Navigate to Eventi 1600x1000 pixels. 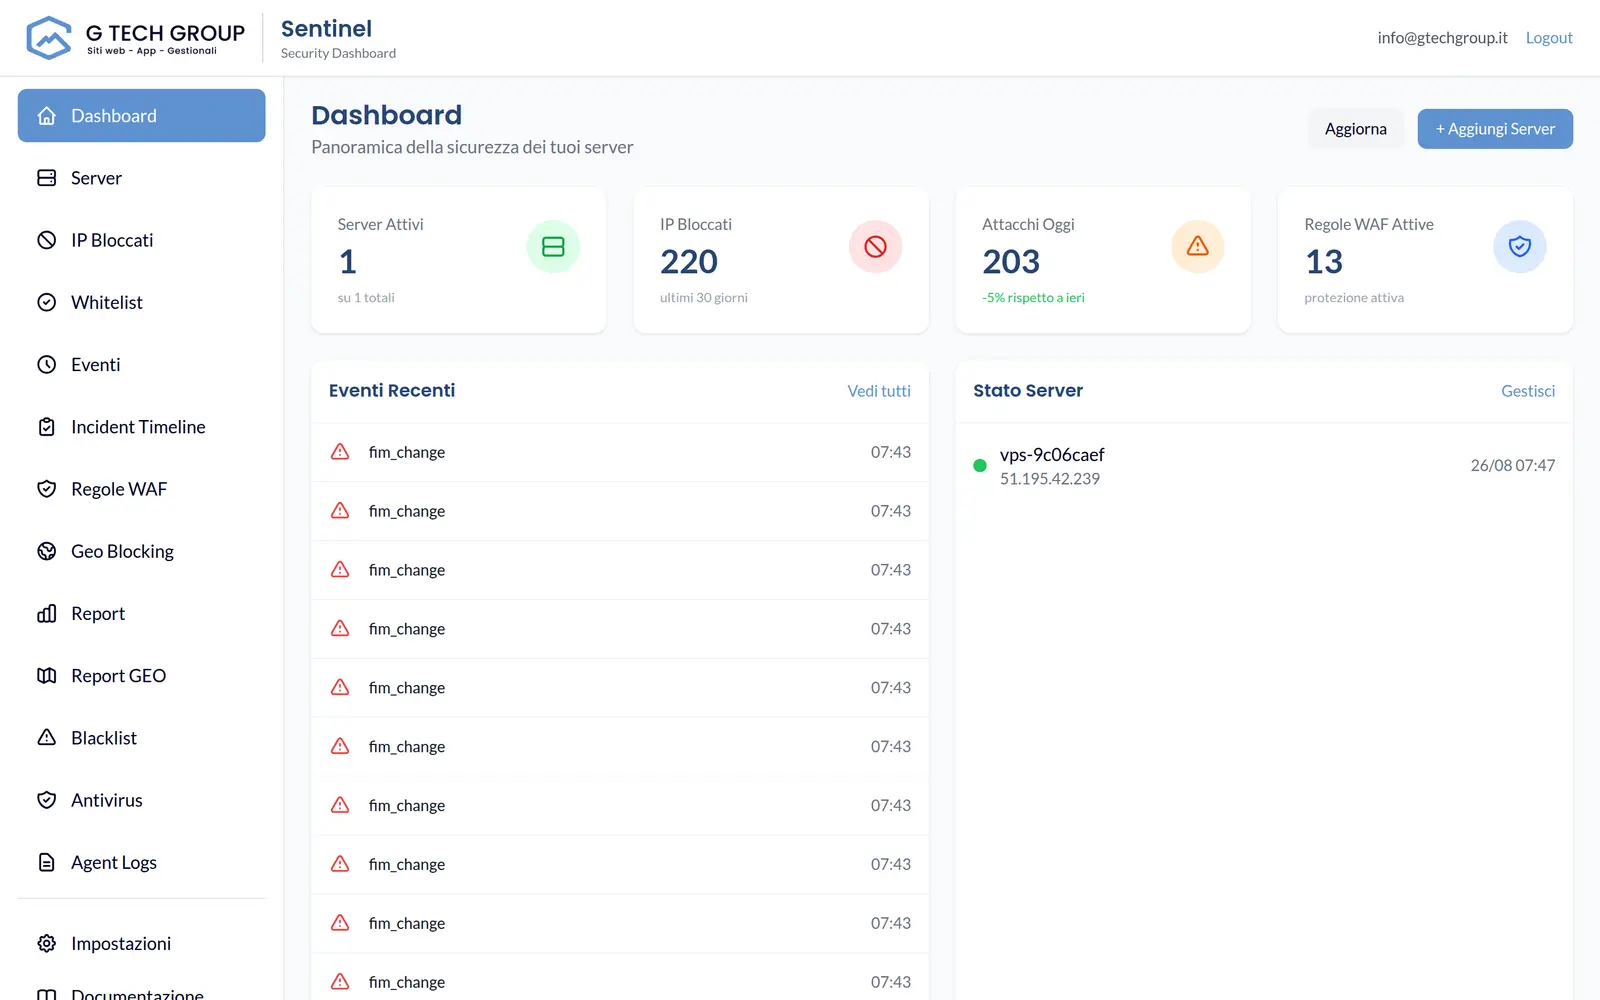pyautogui.click(x=141, y=365)
